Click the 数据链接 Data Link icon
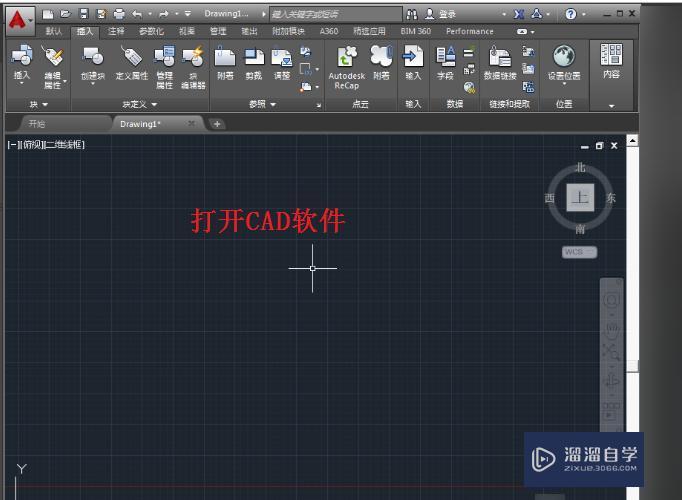682x500 pixels. click(500, 57)
